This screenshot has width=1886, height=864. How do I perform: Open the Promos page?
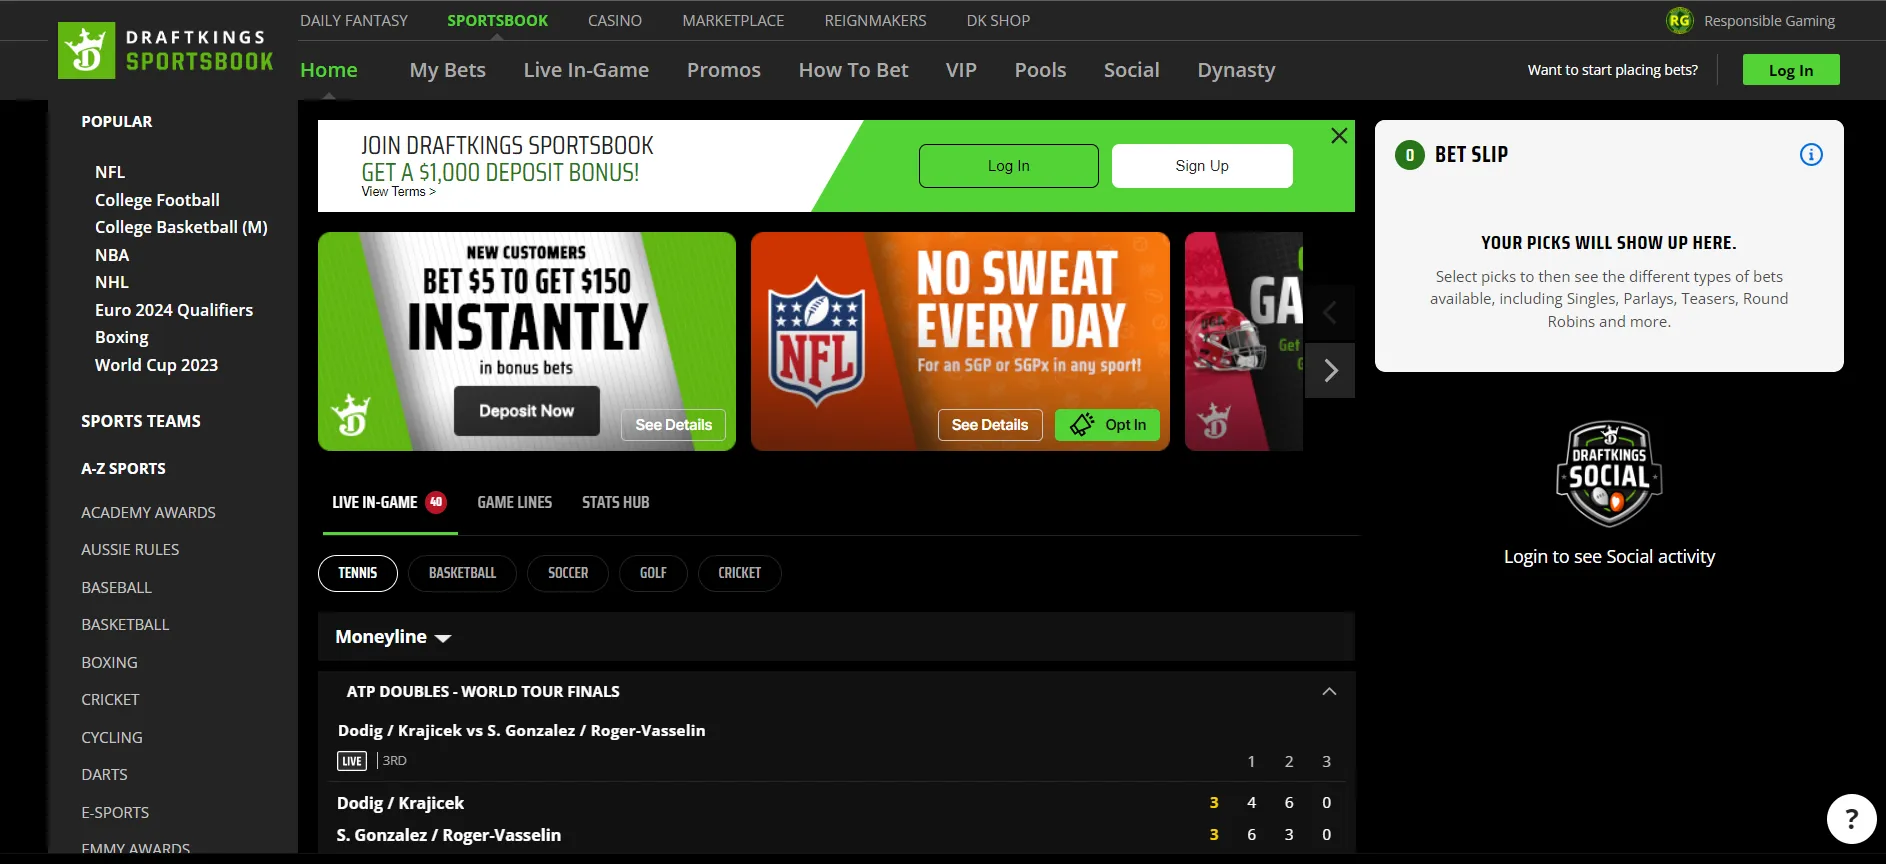pyautogui.click(x=724, y=70)
